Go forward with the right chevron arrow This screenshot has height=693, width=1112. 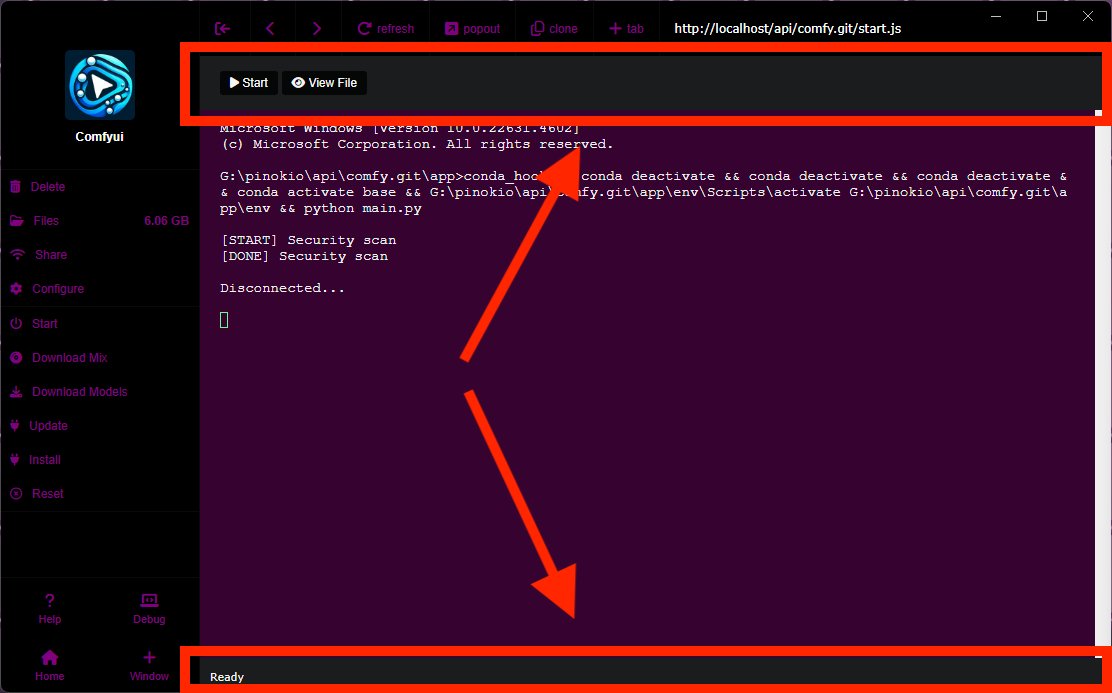point(317,28)
